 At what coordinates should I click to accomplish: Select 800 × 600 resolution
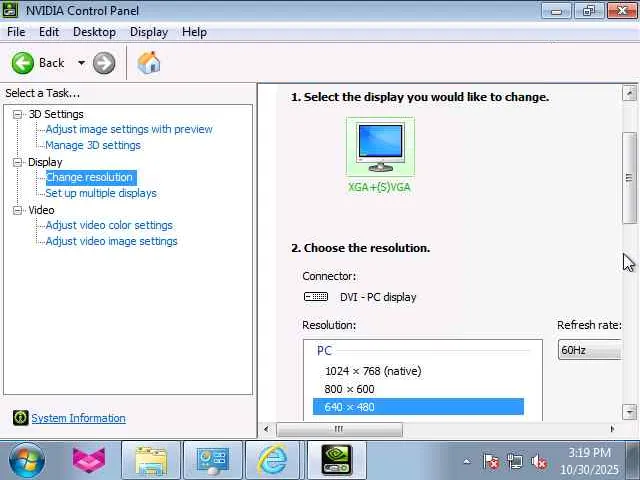click(x=349, y=389)
